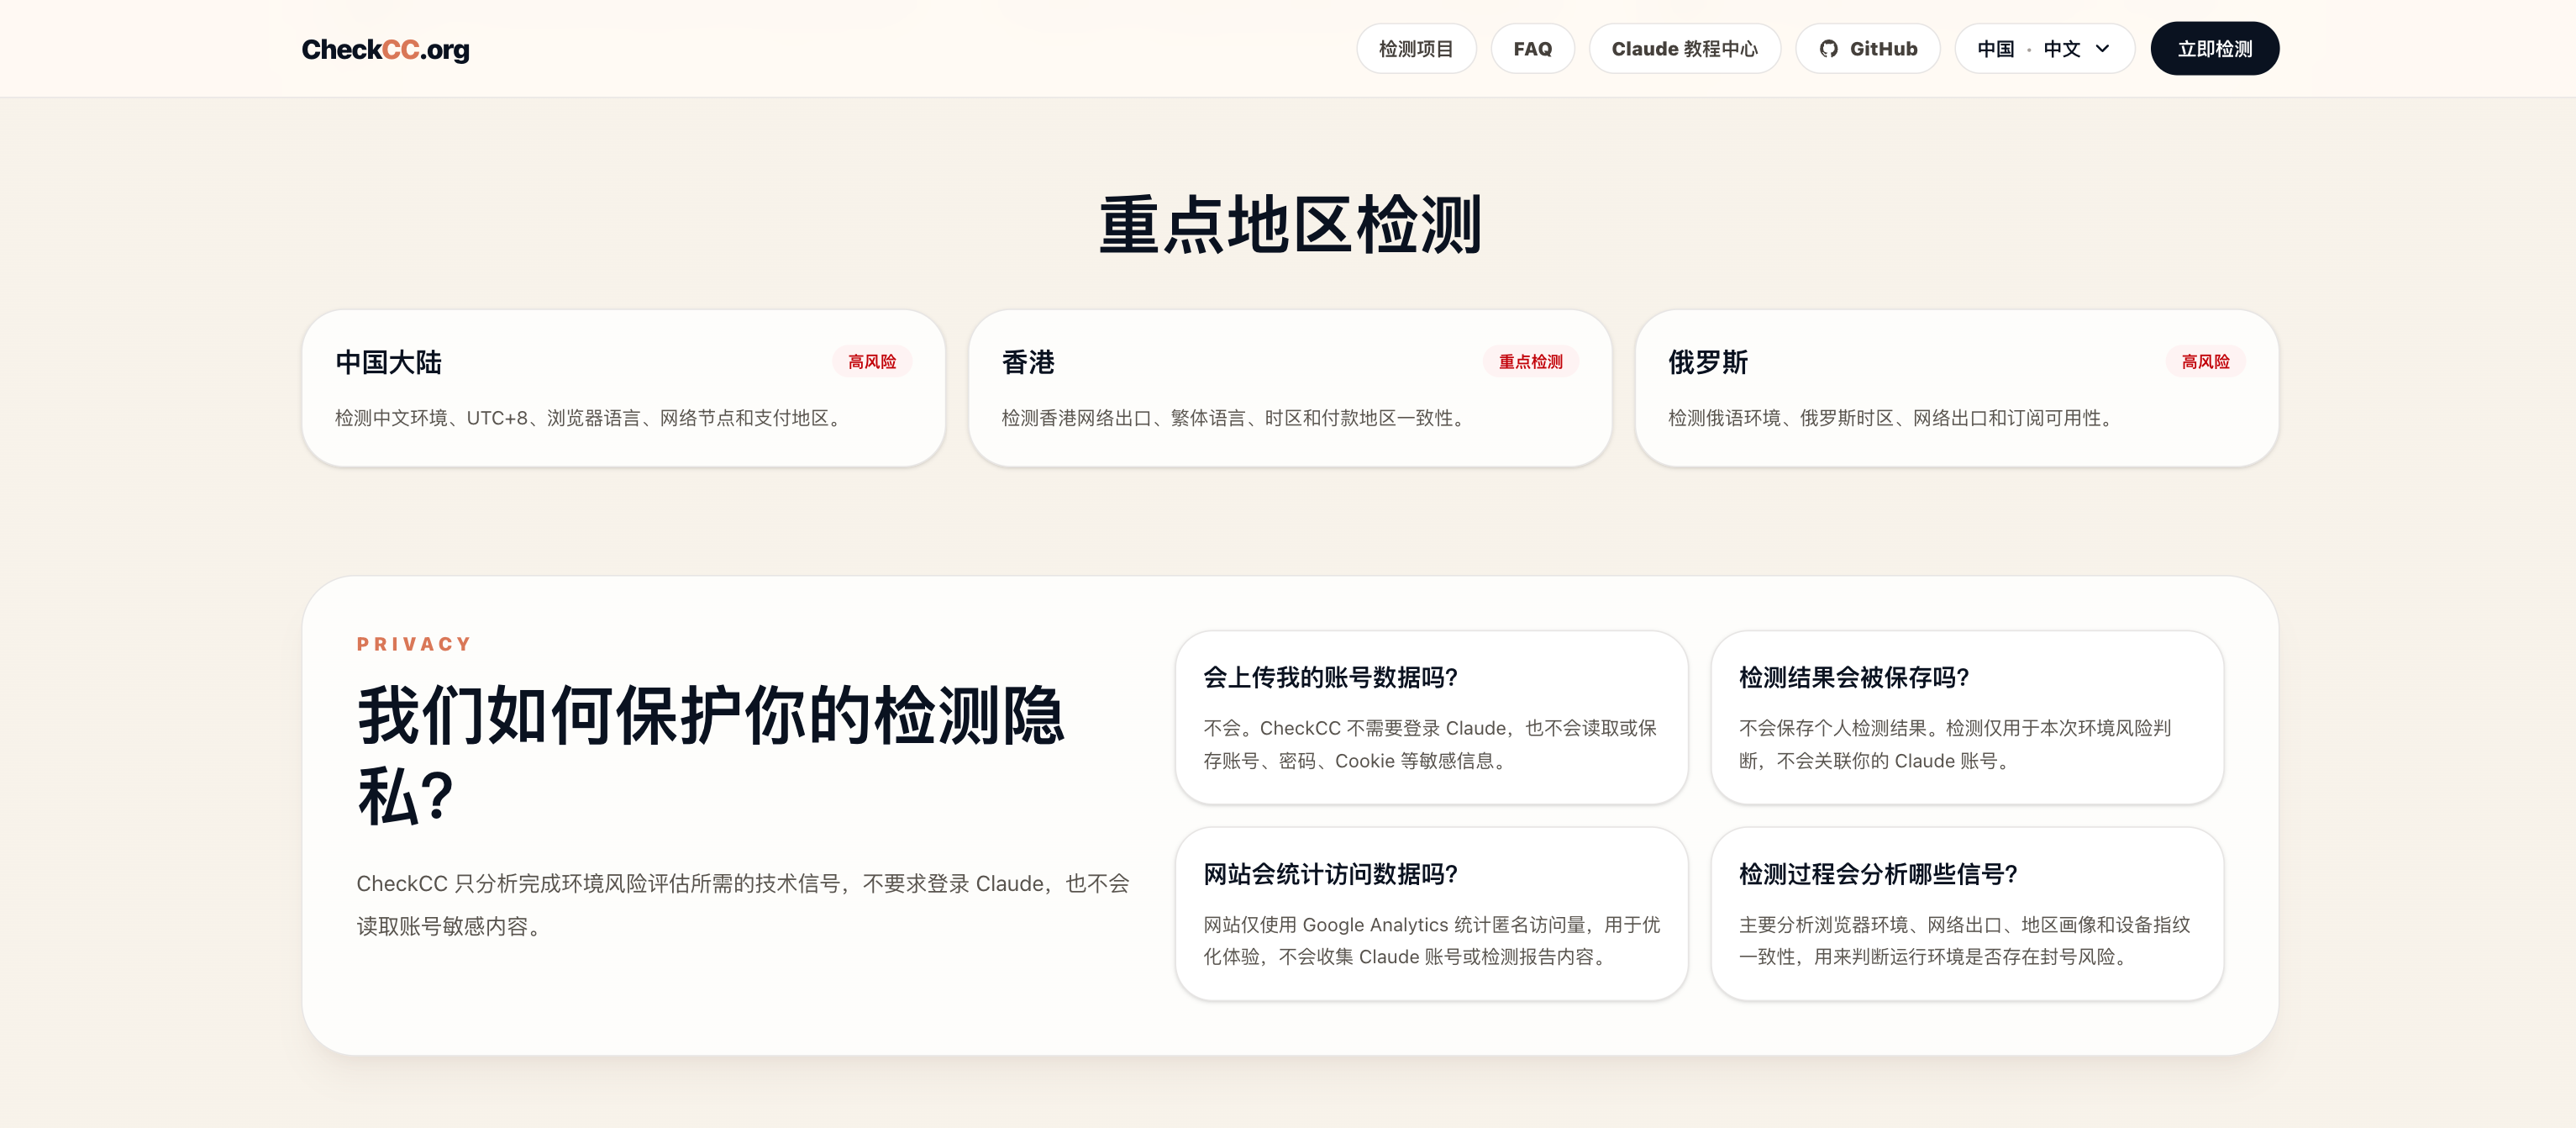
Task: Click the 高风险 badge on 俄罗斯 card
Action: tap(2205, 362)
